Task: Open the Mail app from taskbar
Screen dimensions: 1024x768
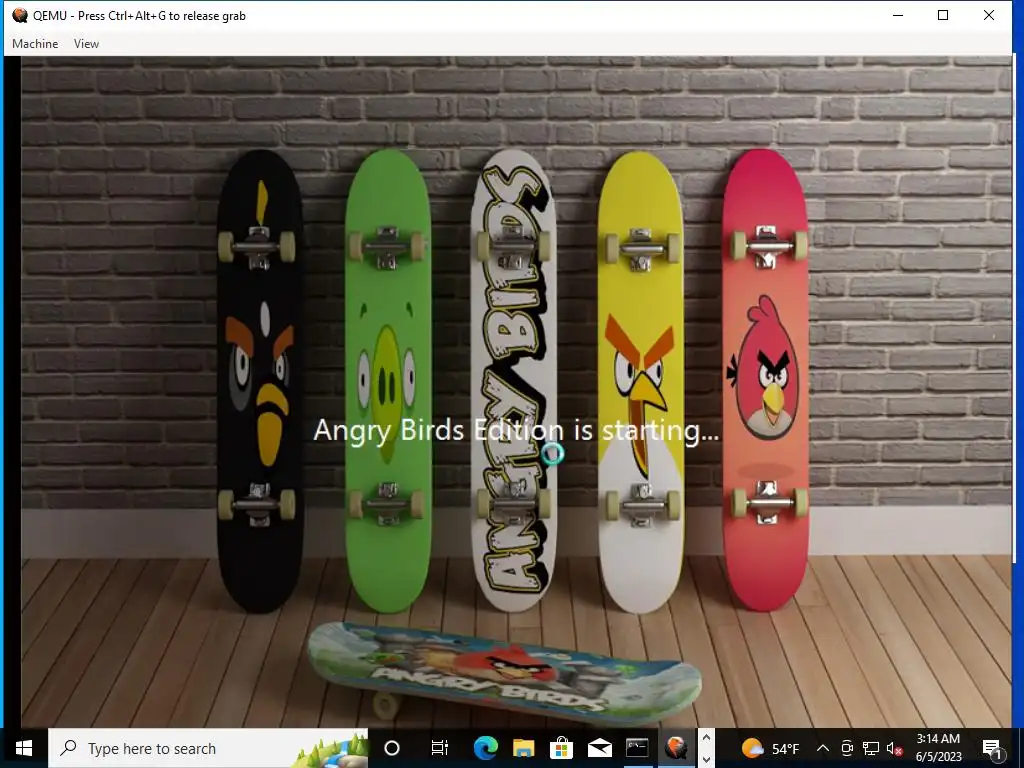Action: 600,748
